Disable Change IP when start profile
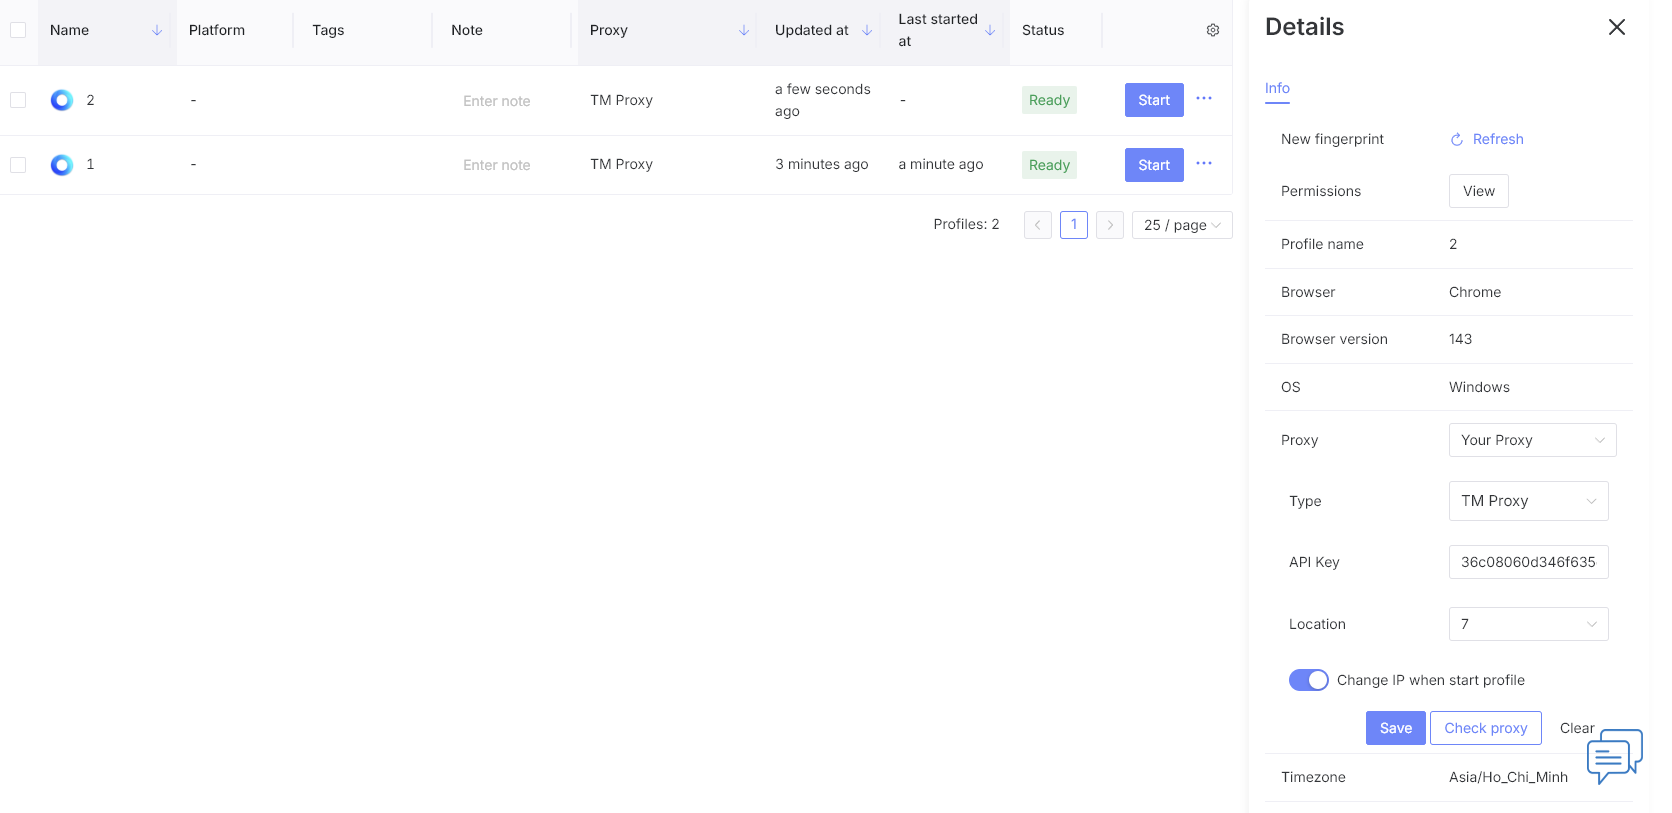This screenshot has height=813, width=1672. click(1308, 680)
